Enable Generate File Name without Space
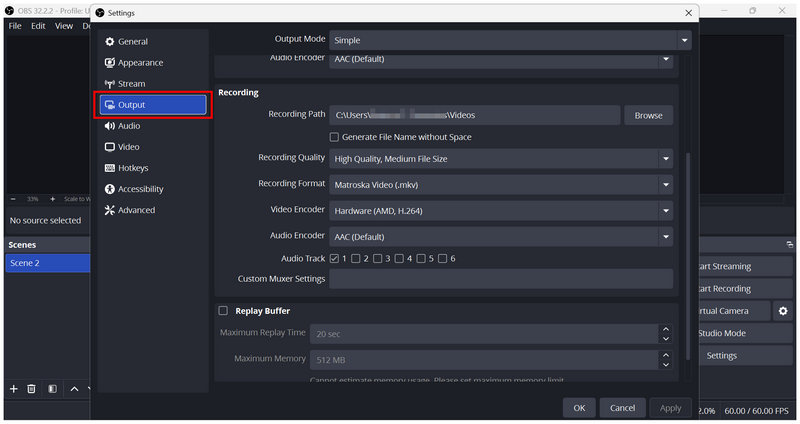 (x=334, y=137)
